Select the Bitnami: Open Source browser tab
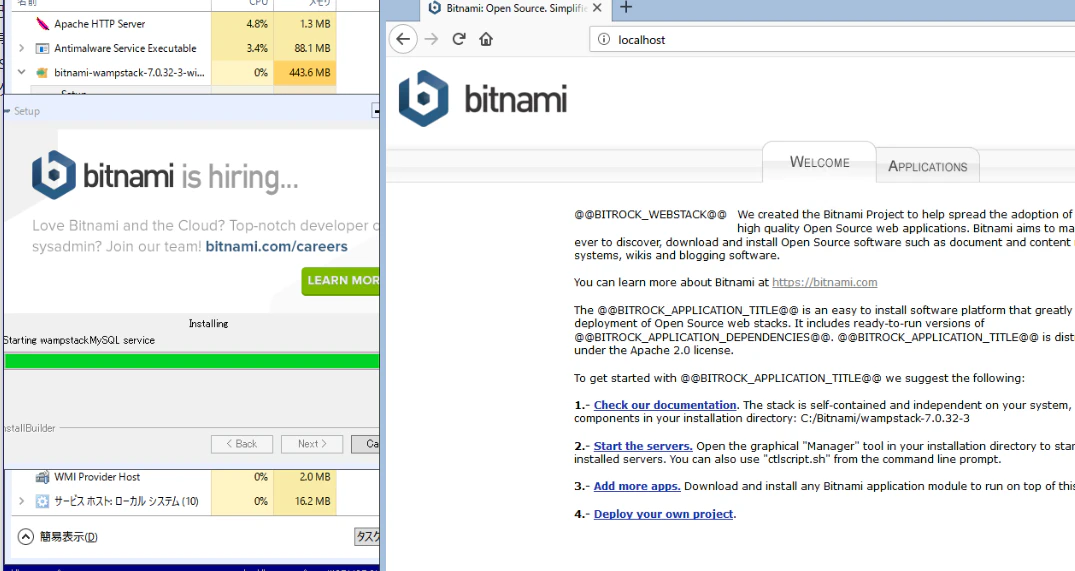Screen dimensions: 1075x571 click(515, 9)
